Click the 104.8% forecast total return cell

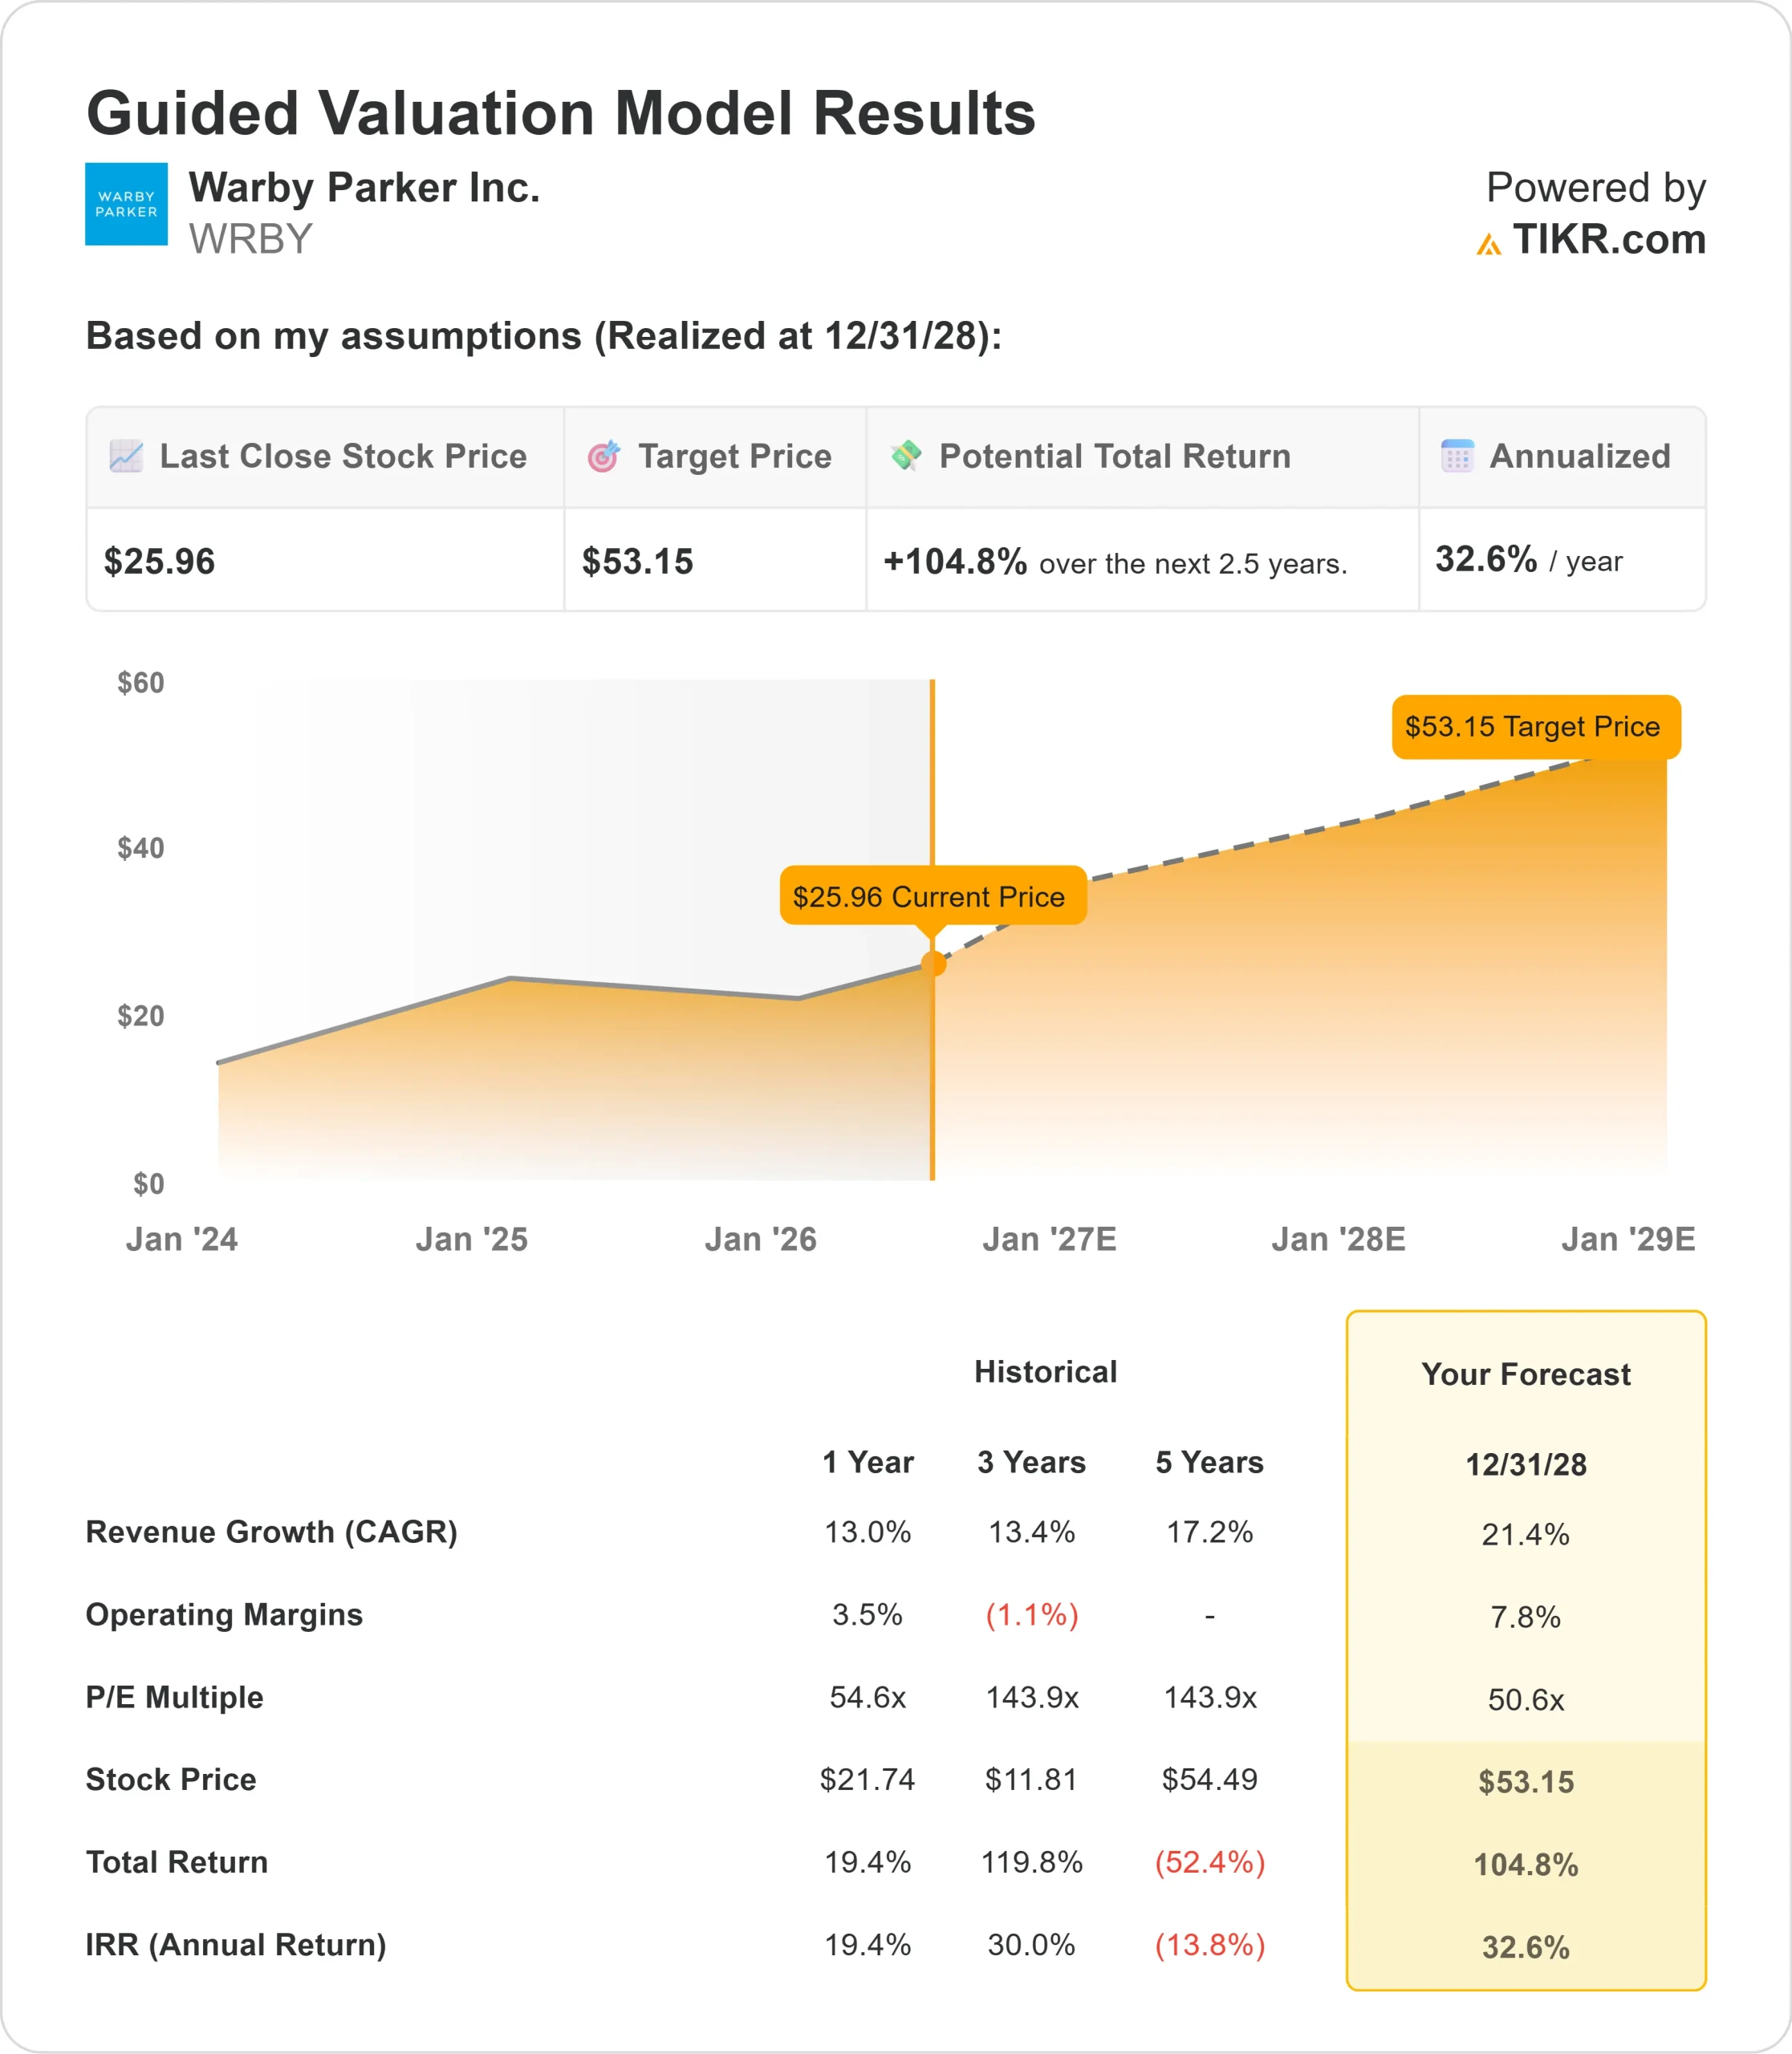(1526, 1865)
